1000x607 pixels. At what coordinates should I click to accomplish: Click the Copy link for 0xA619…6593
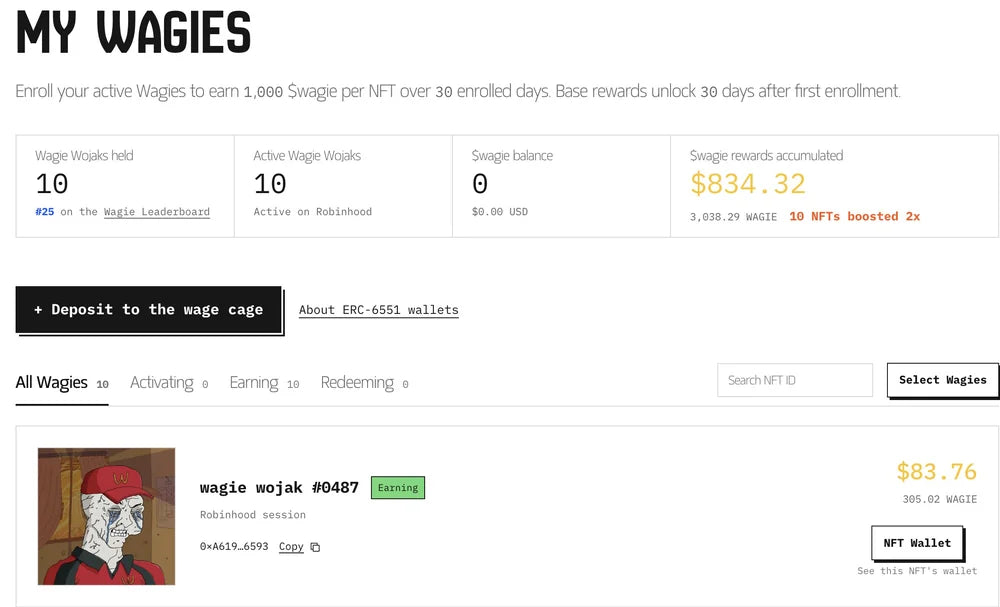coord(291,546)
